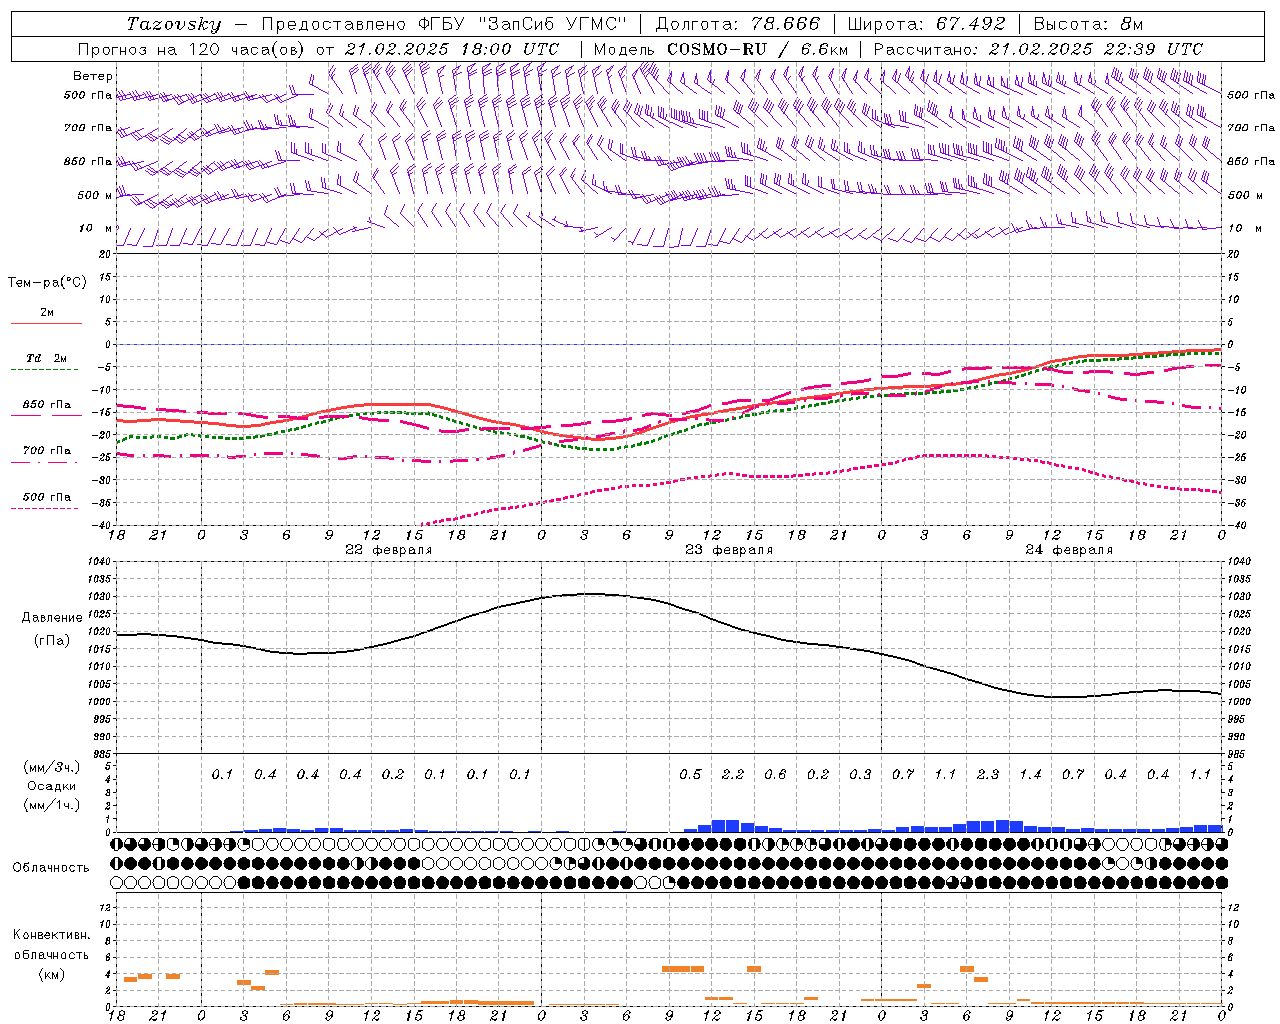
Task: Click the 0.3 precipitation total value
Action: coord(861,775)
